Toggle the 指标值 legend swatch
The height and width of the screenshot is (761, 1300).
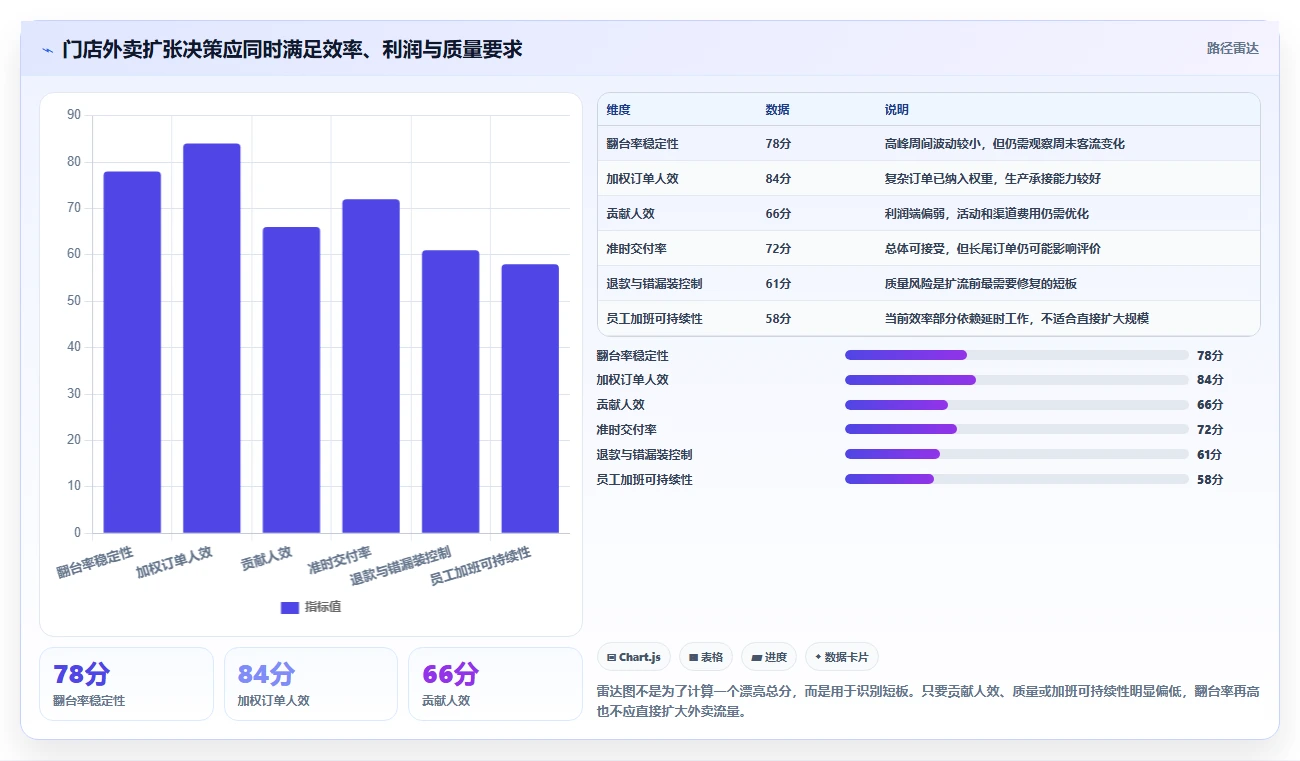pos(290,607)
